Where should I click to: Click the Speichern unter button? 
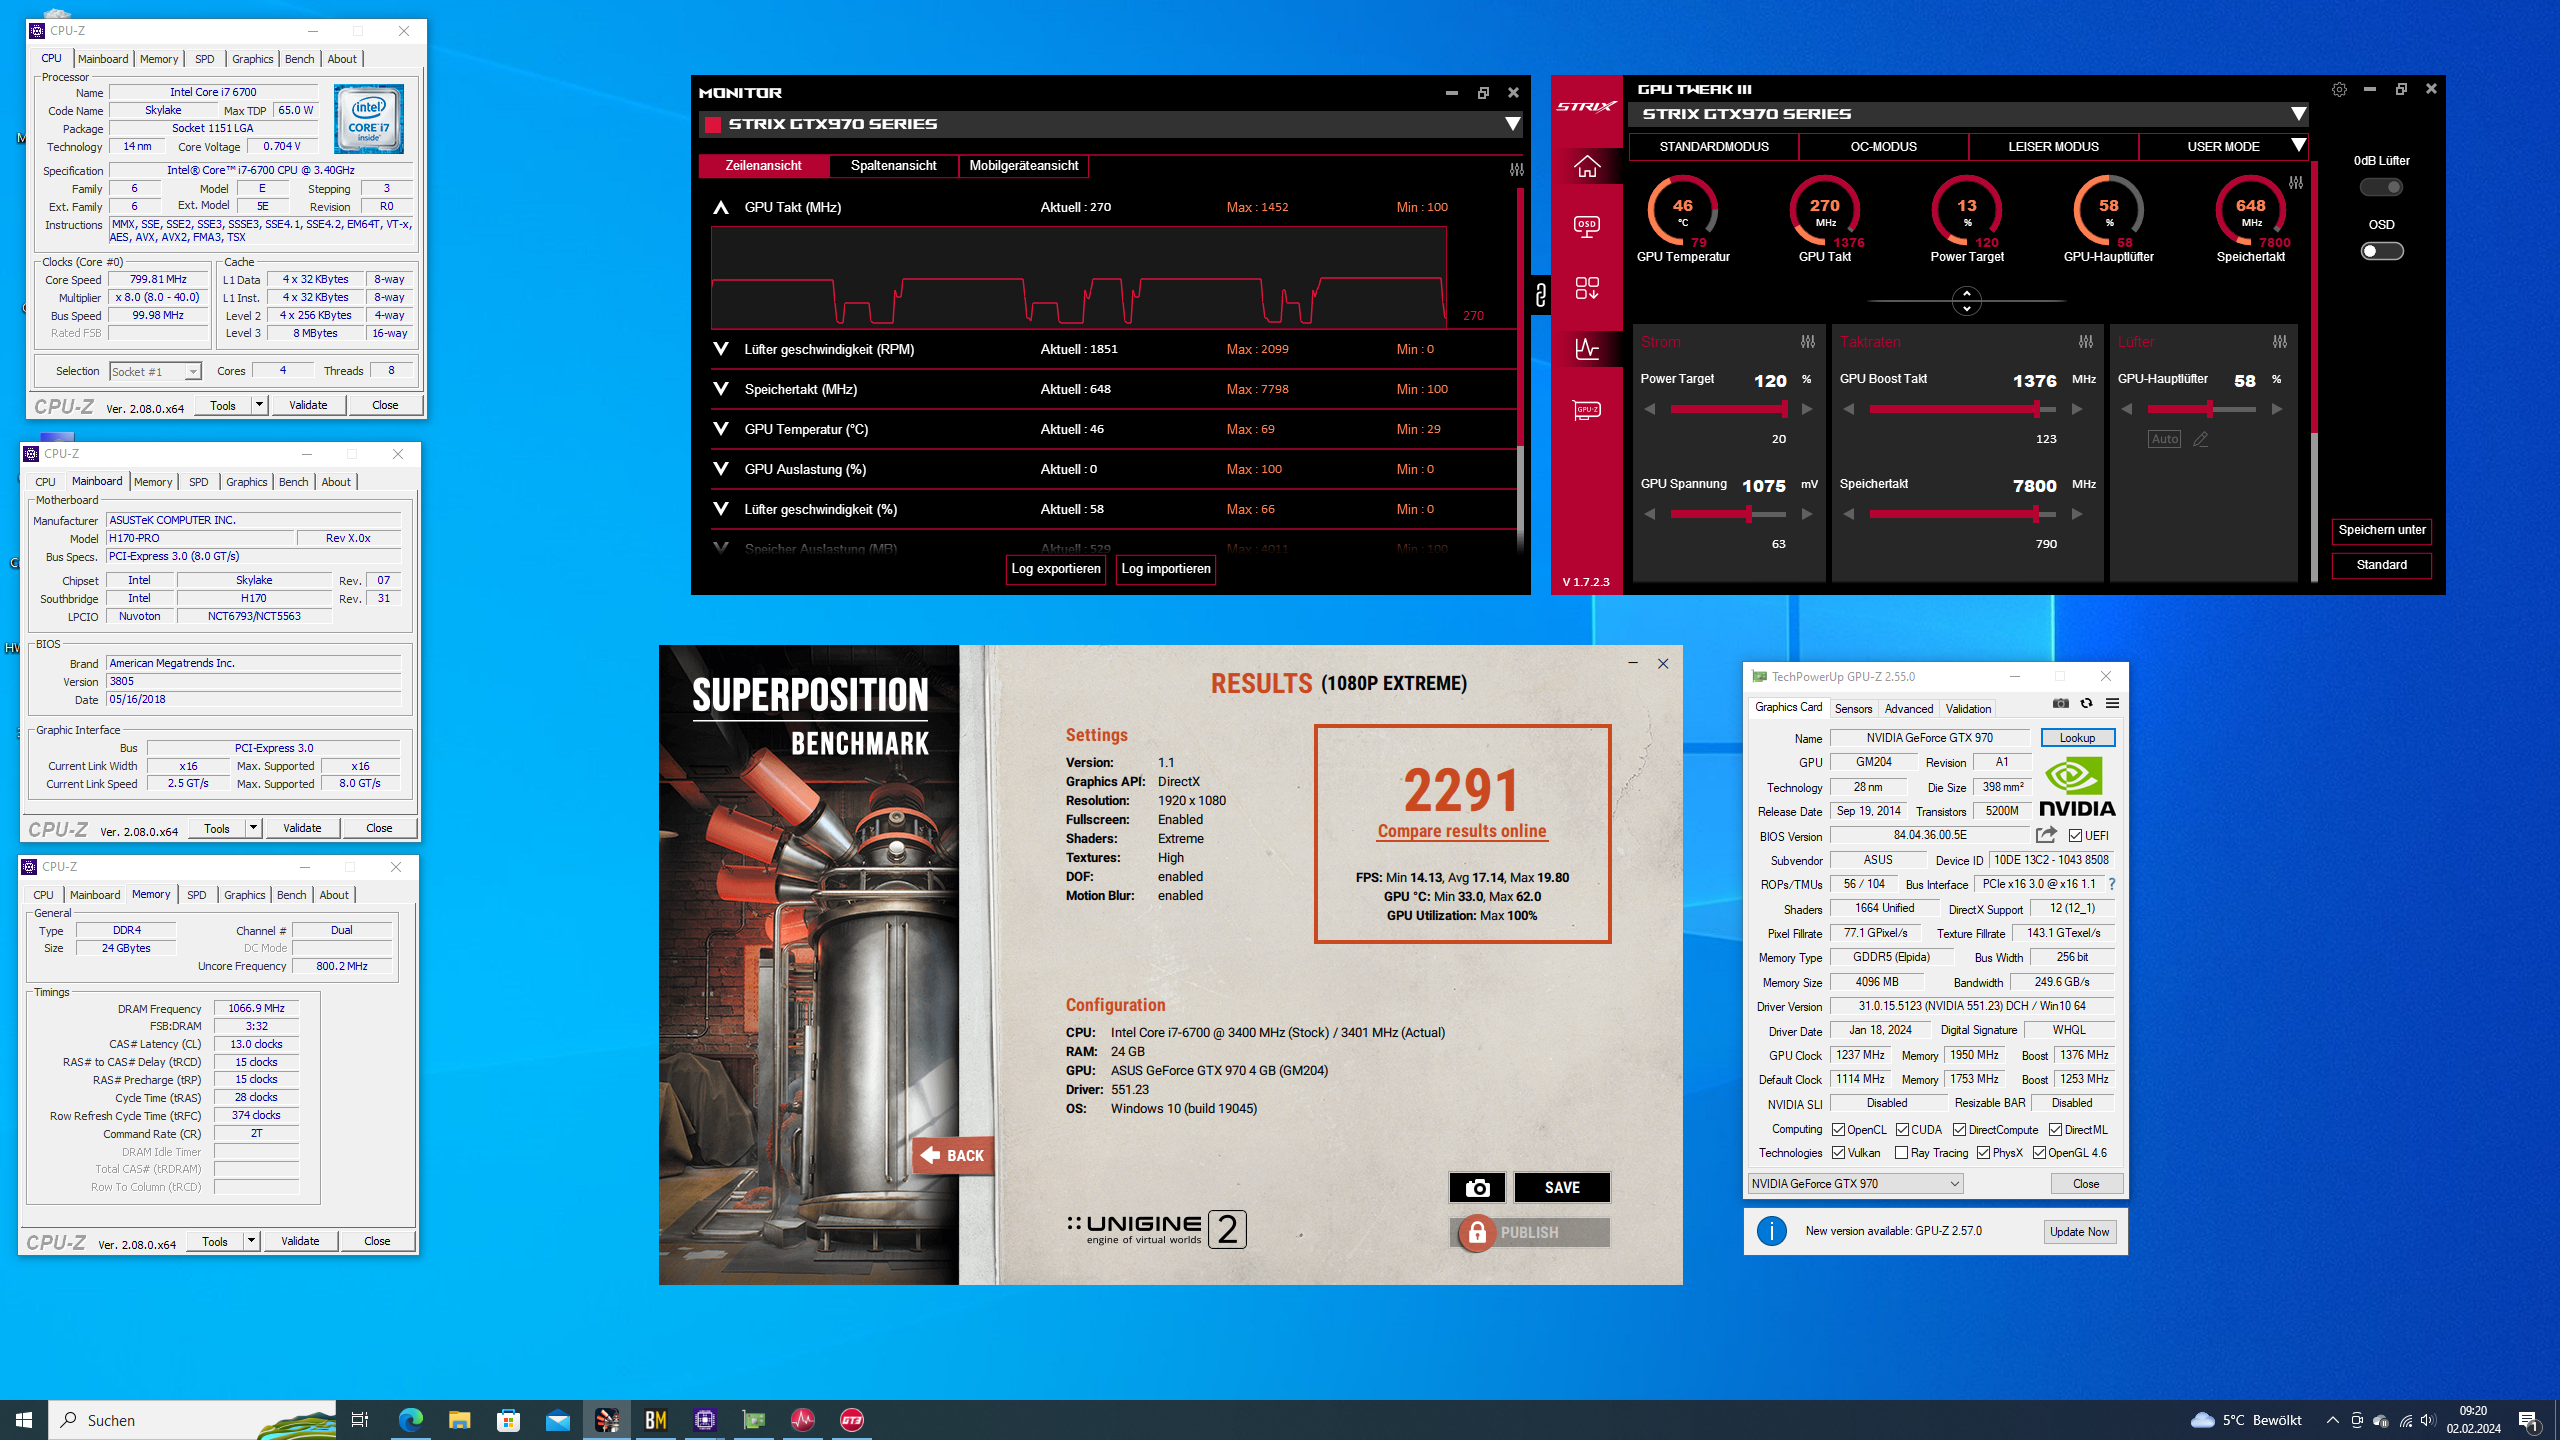pos(2381,530)
